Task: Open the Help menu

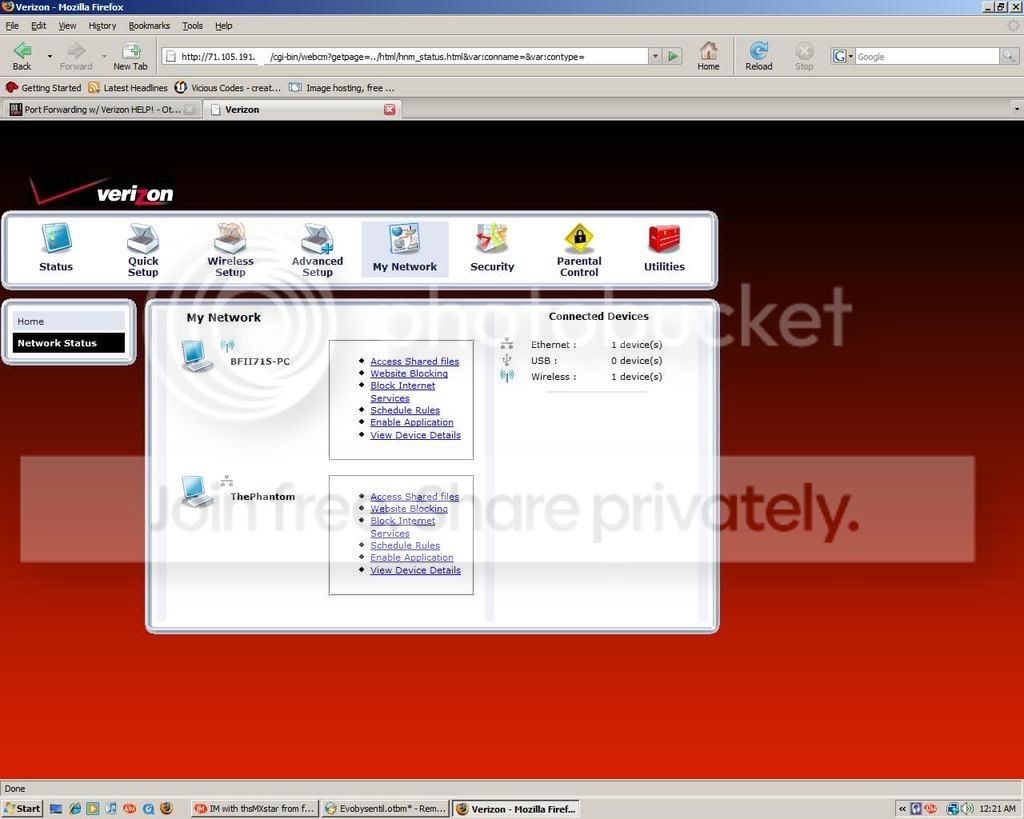Action: [x=223, y=25]
